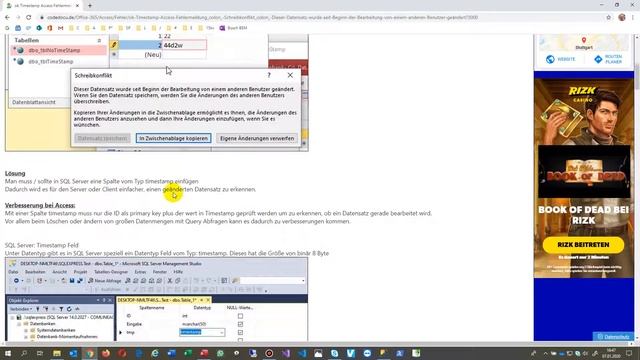This screenshot has height=360, width=640.
Task: Open the Fenster menu in SSMS
Action: point(160,272)
